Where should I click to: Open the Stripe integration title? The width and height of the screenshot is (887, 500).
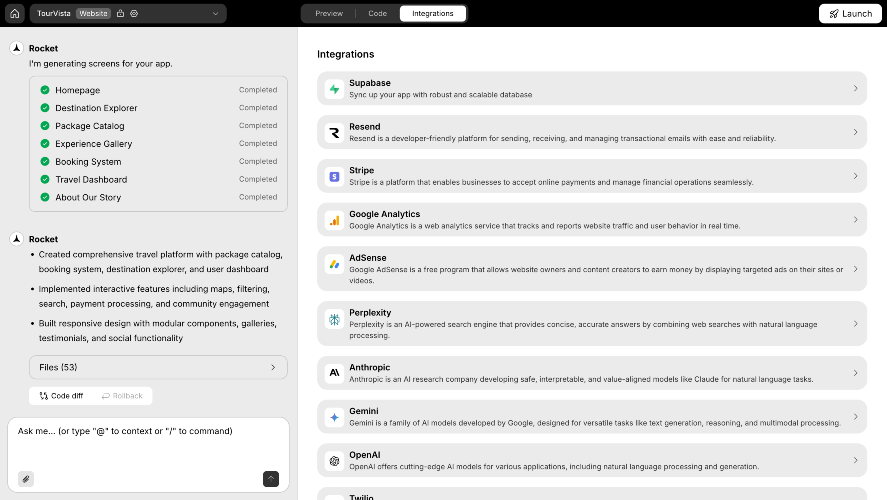click(x=361, y=170)
